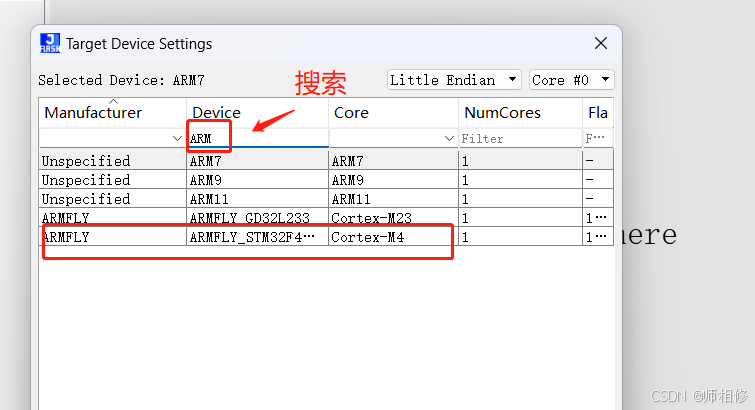Viewport: 755px width, 410px height.
Task: Click the J-Flash icon in title bar
Action: 50,43
